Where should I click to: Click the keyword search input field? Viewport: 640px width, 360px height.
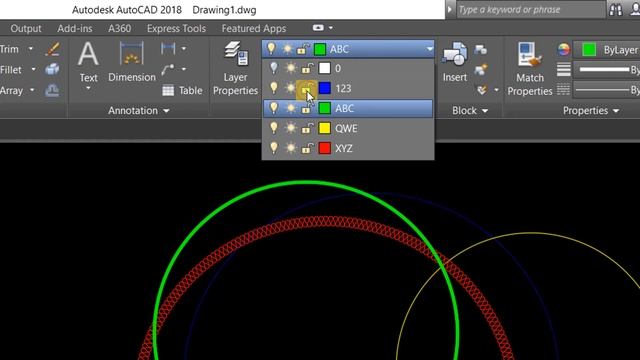pyautogui.click(x=530, y=9)
